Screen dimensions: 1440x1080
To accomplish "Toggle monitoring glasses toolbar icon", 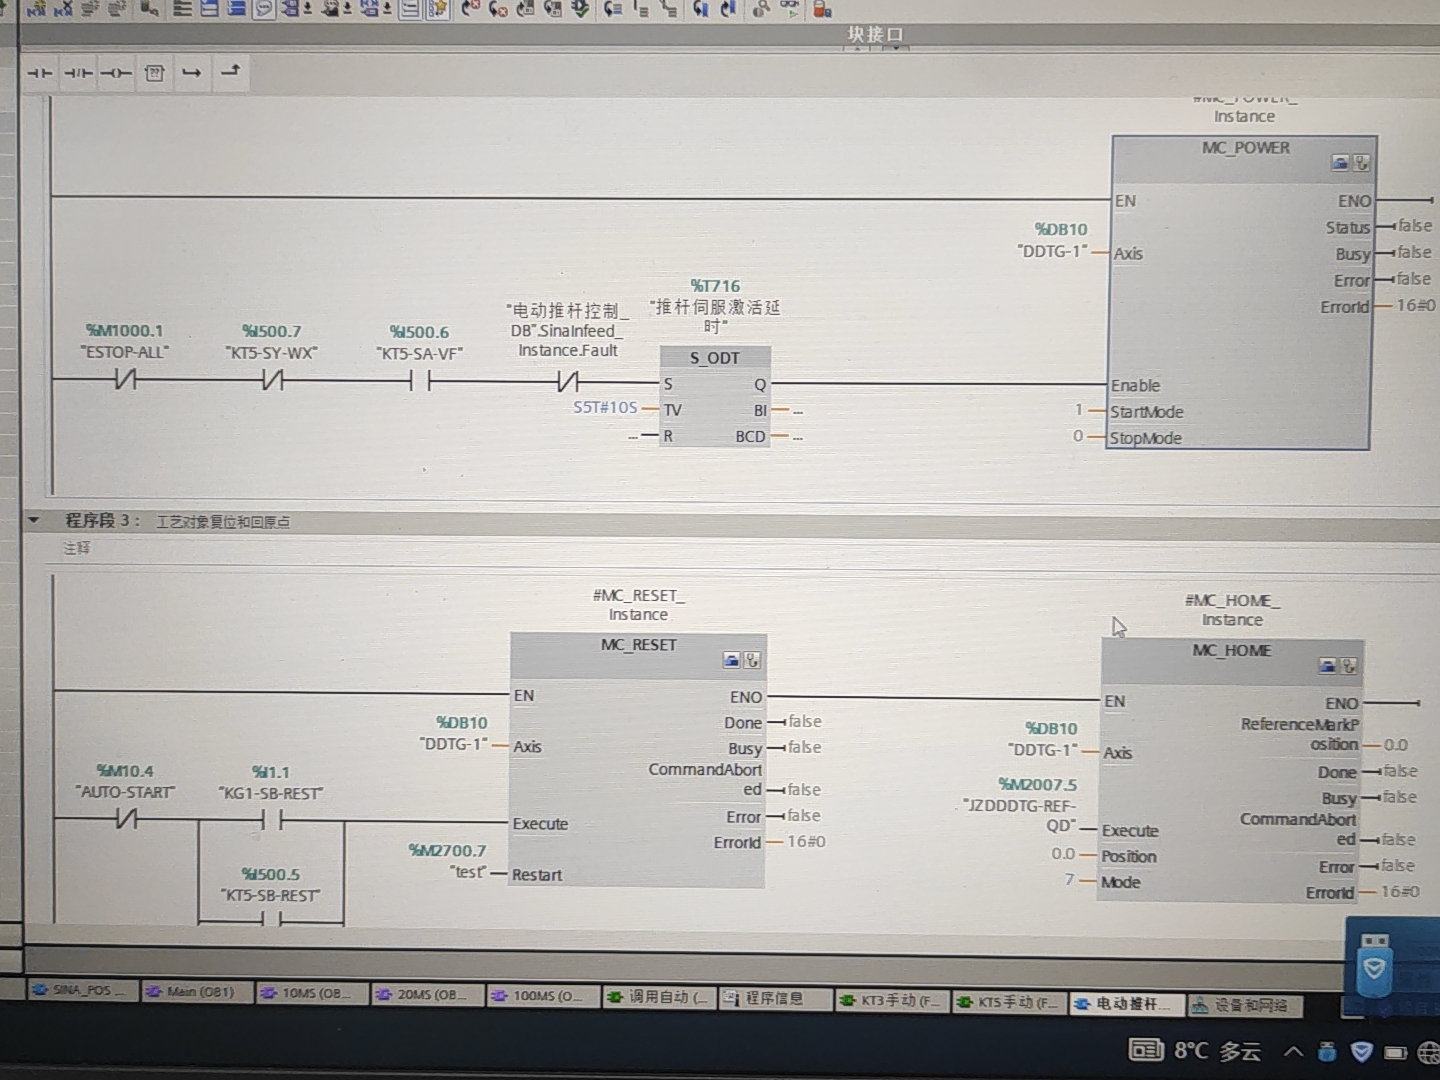I will coord(790,9).
